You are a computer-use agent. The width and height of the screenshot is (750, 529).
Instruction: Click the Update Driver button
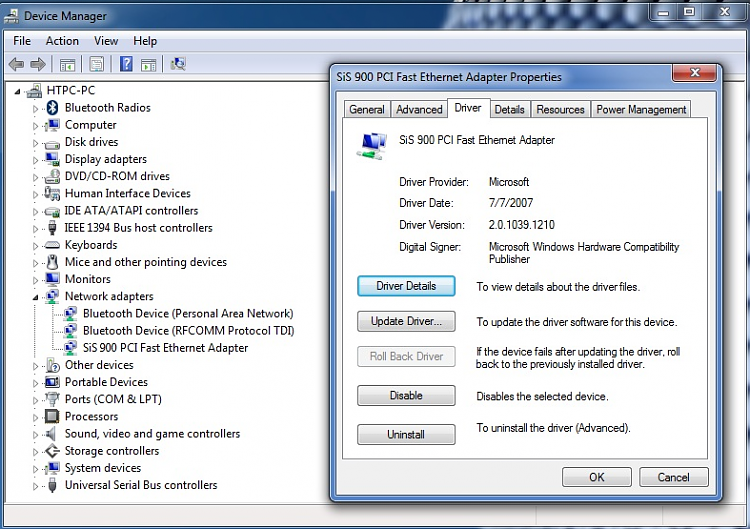pyautogui.click(x=406, y=321)
